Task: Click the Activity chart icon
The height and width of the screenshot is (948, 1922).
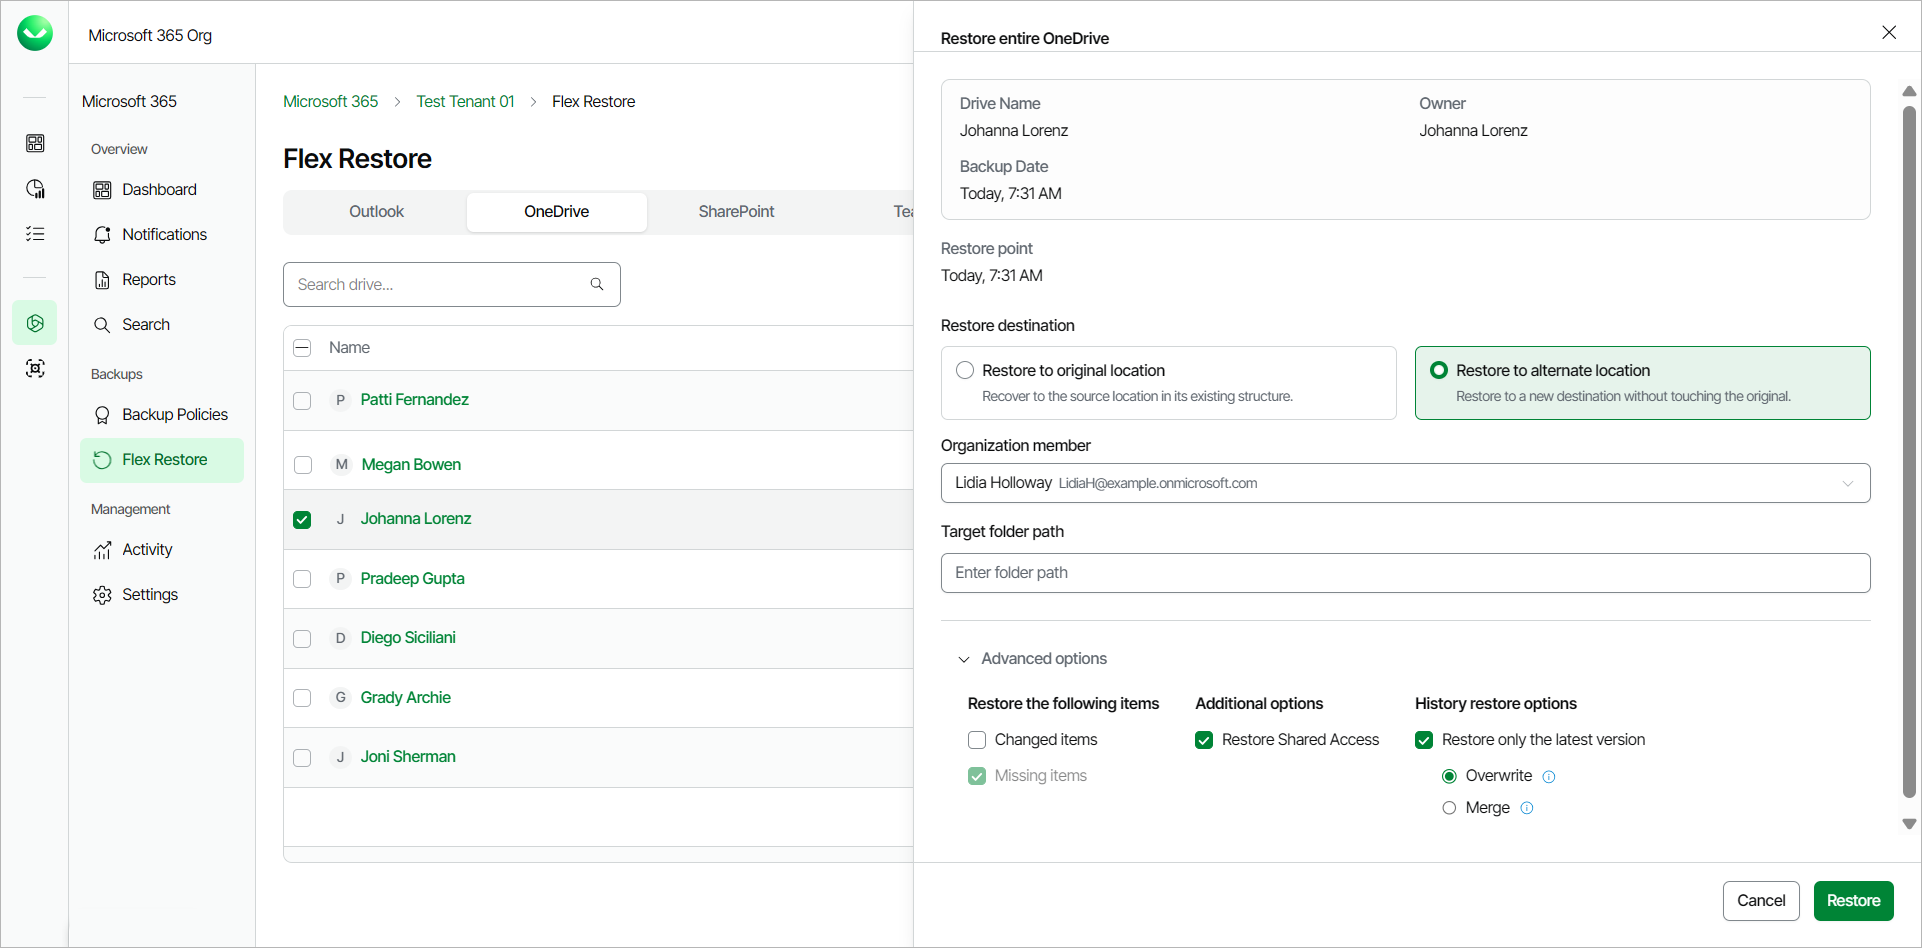Action: [x=102, y=550]
